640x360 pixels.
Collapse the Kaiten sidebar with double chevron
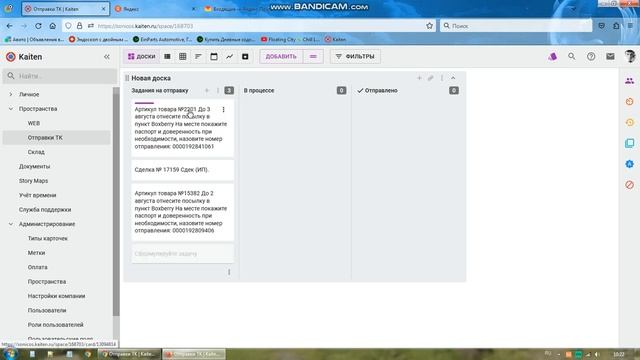(107, 57)
